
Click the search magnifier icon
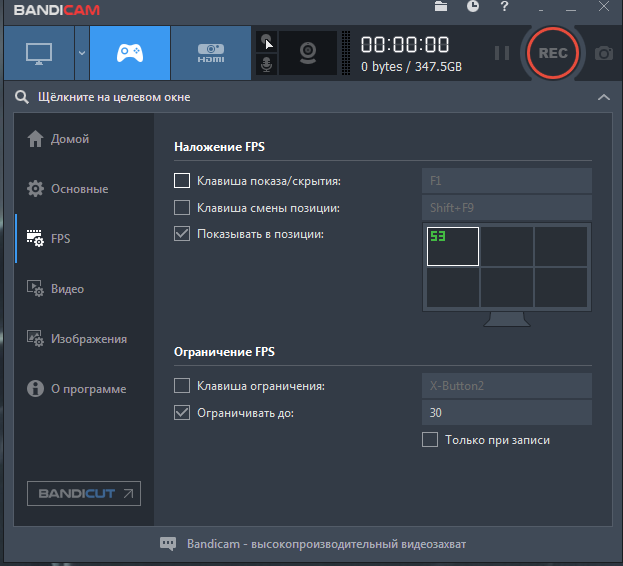click(21, 97)
